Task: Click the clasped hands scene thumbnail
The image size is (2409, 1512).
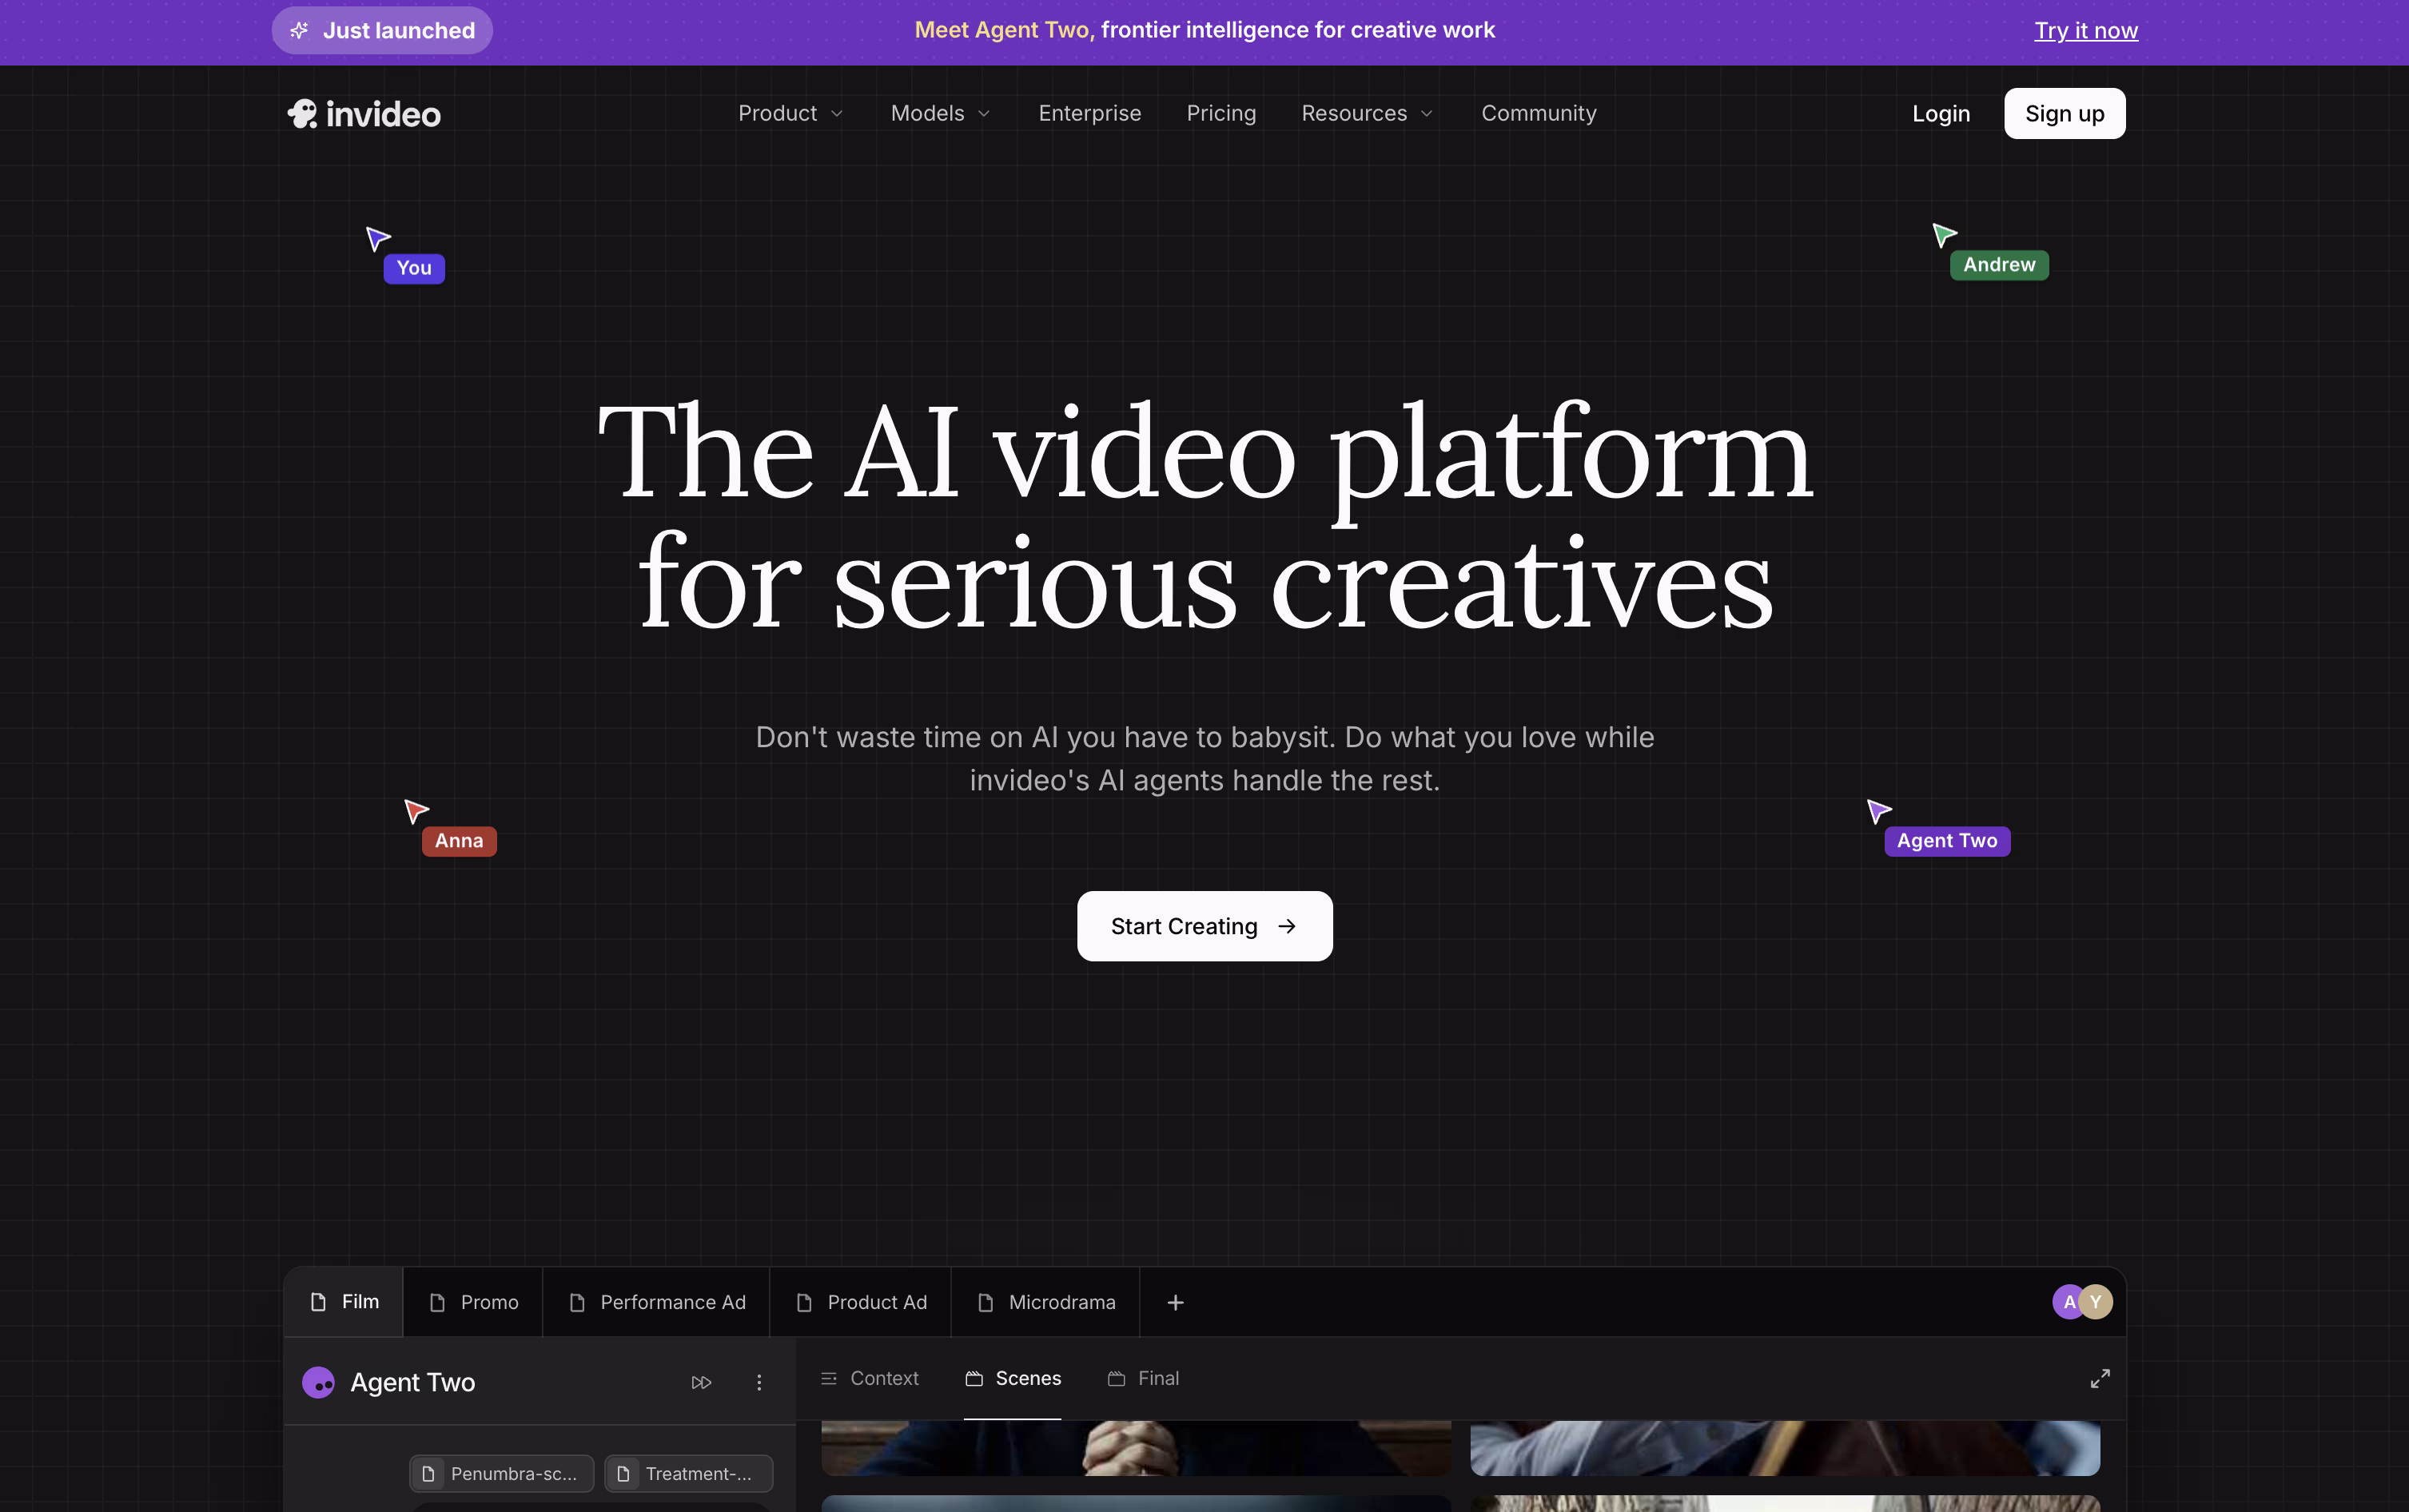Action: click(1135, 1448)
